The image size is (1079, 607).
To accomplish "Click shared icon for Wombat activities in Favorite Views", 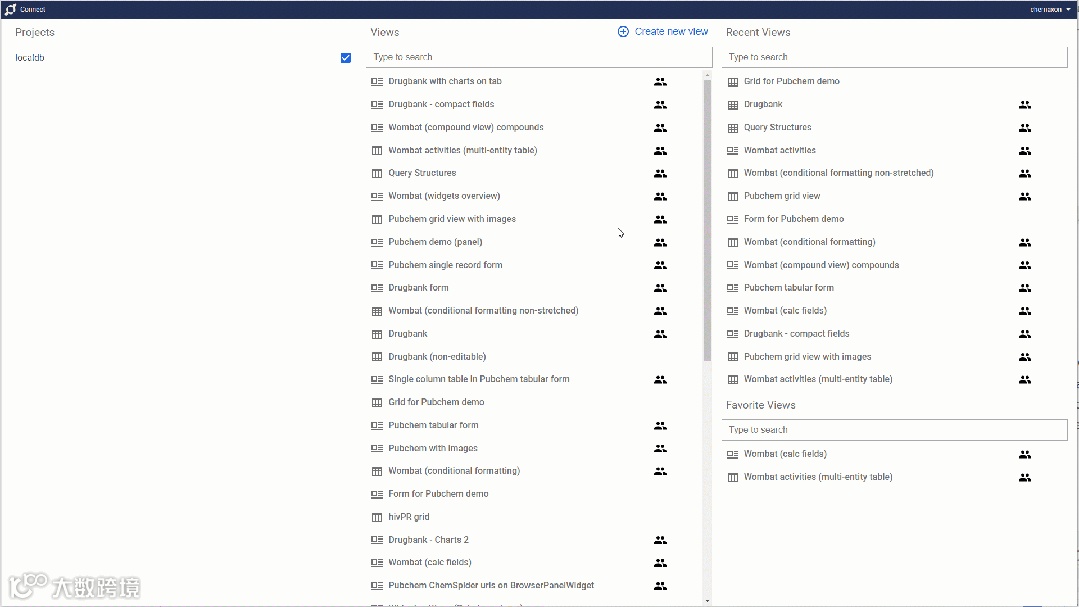I will (x=1025, y=477).
